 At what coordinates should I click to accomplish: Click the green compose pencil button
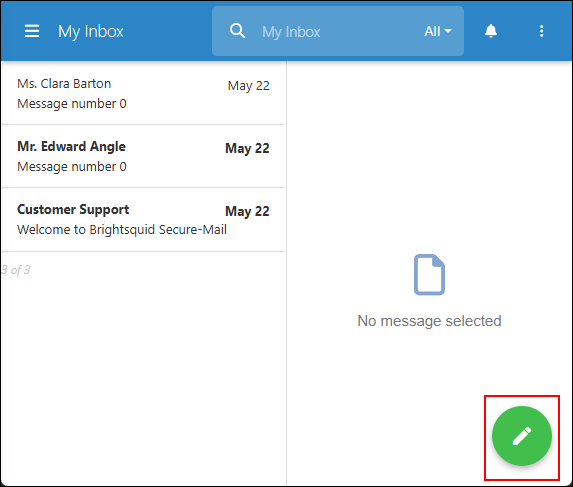(x=522, y=436)
